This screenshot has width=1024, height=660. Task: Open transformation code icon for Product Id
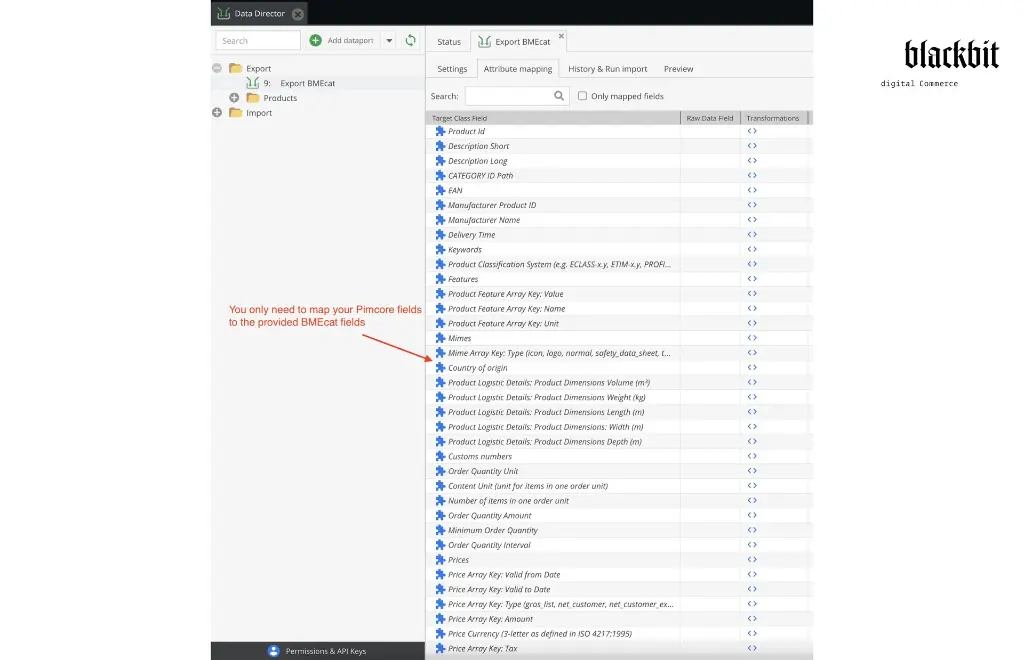(x=752, y=131)
